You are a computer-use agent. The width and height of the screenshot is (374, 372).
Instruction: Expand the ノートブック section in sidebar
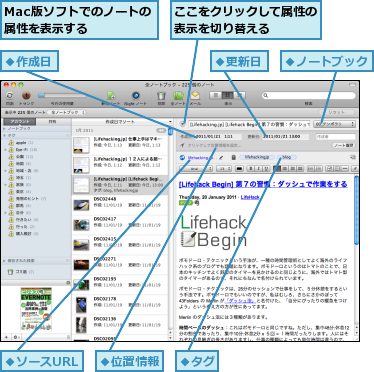(x=4, y=128)
